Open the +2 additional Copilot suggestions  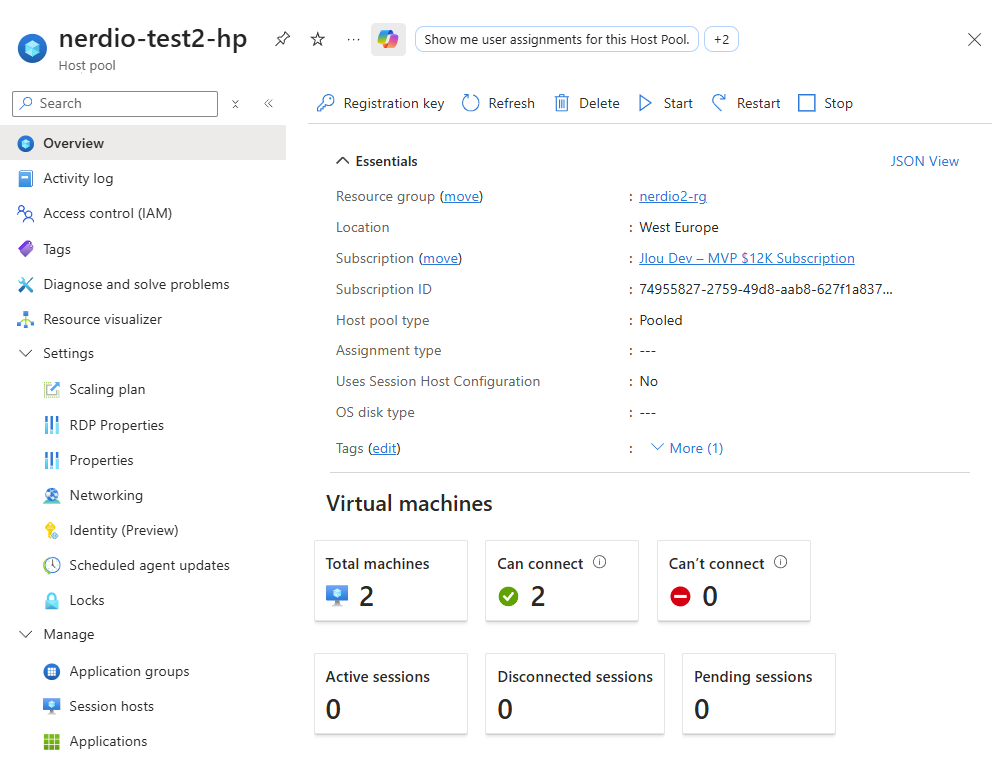pos(721,39)
